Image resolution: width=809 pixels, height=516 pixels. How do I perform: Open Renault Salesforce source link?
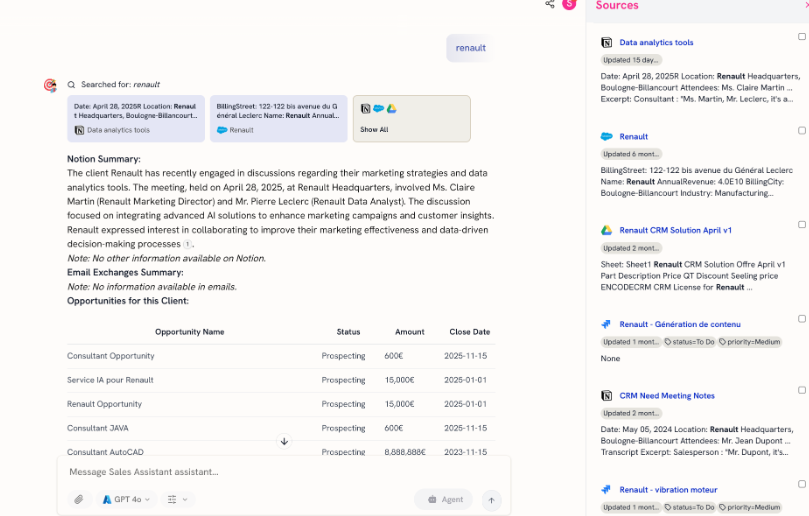(x=634, y=137)
